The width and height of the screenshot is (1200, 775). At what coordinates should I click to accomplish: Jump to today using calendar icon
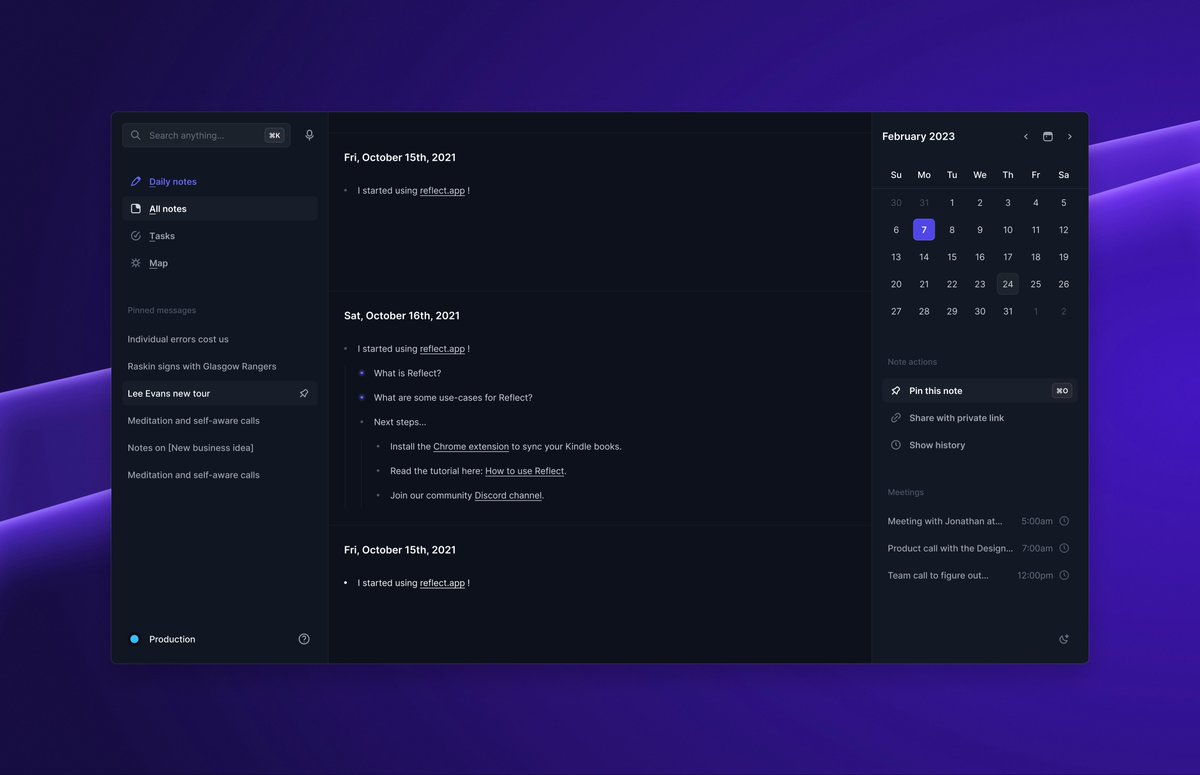[1048, 136]
